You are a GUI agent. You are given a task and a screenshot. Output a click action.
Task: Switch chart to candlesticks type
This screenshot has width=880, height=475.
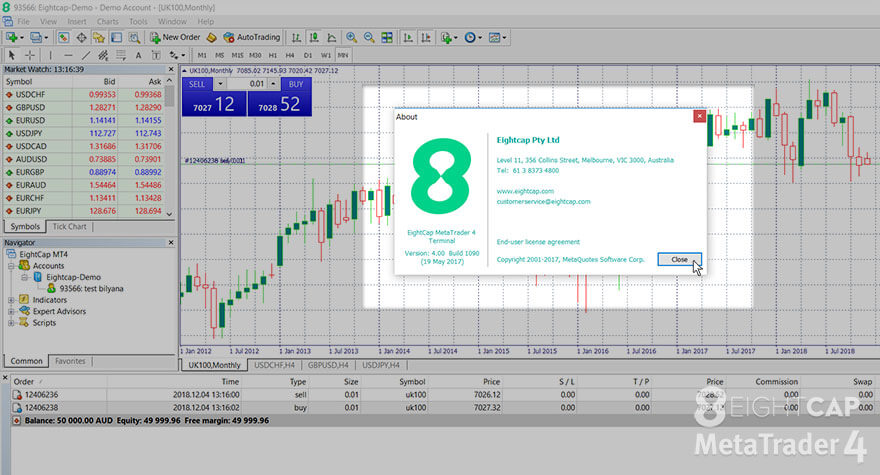314,38
